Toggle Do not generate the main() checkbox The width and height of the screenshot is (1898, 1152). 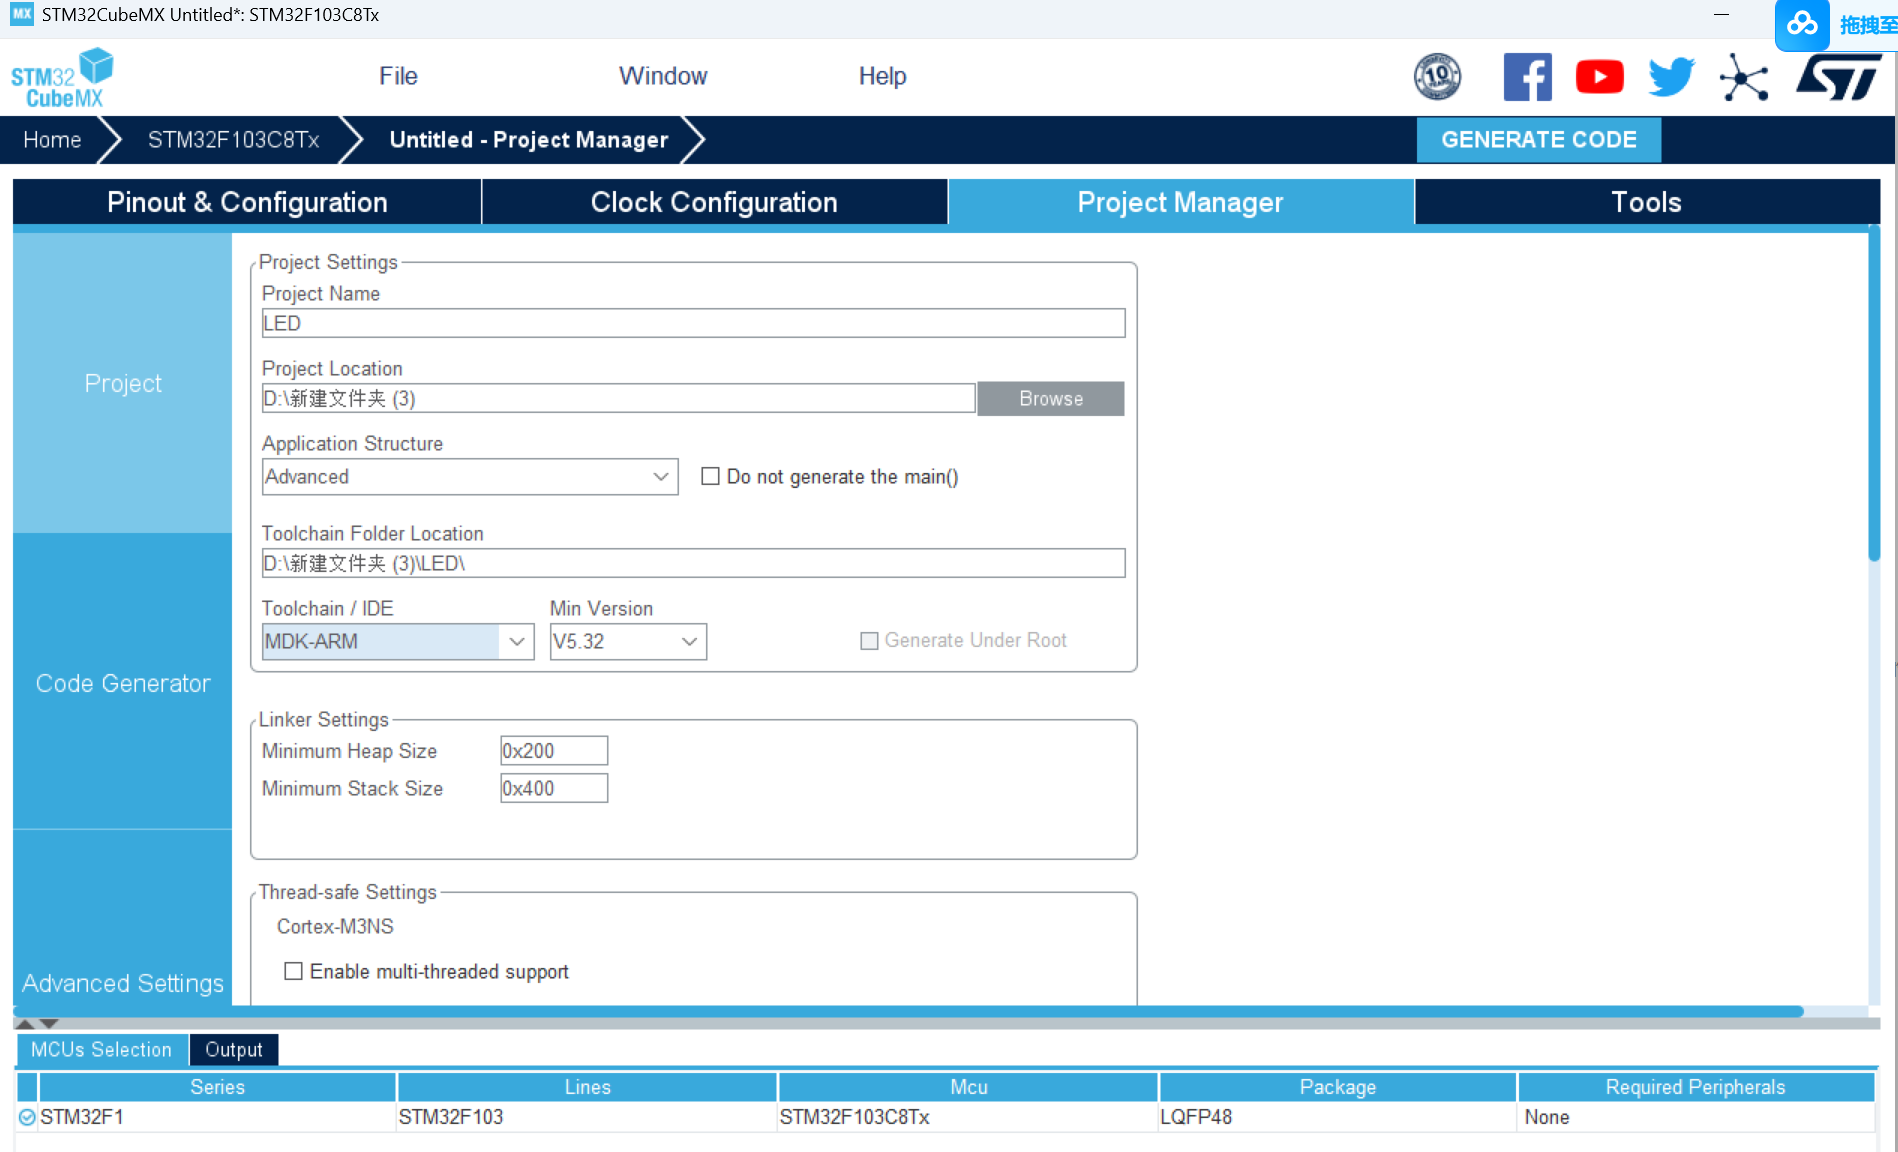pos(710,476)
